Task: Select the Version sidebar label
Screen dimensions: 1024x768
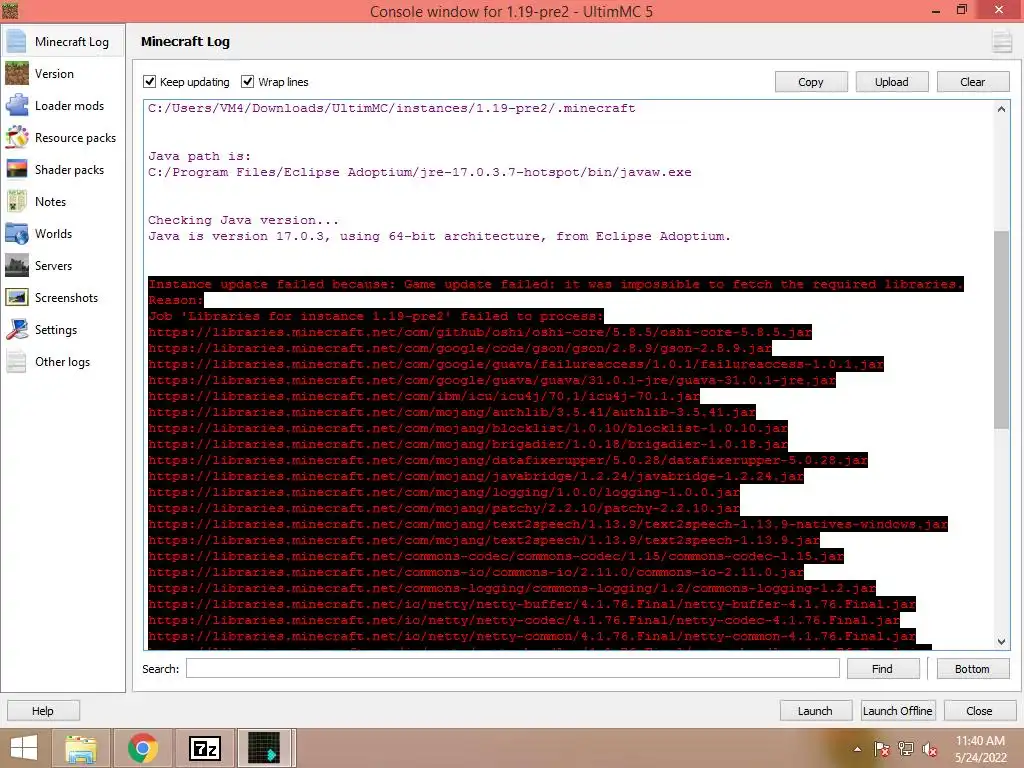Action: (x=54, y=73)
